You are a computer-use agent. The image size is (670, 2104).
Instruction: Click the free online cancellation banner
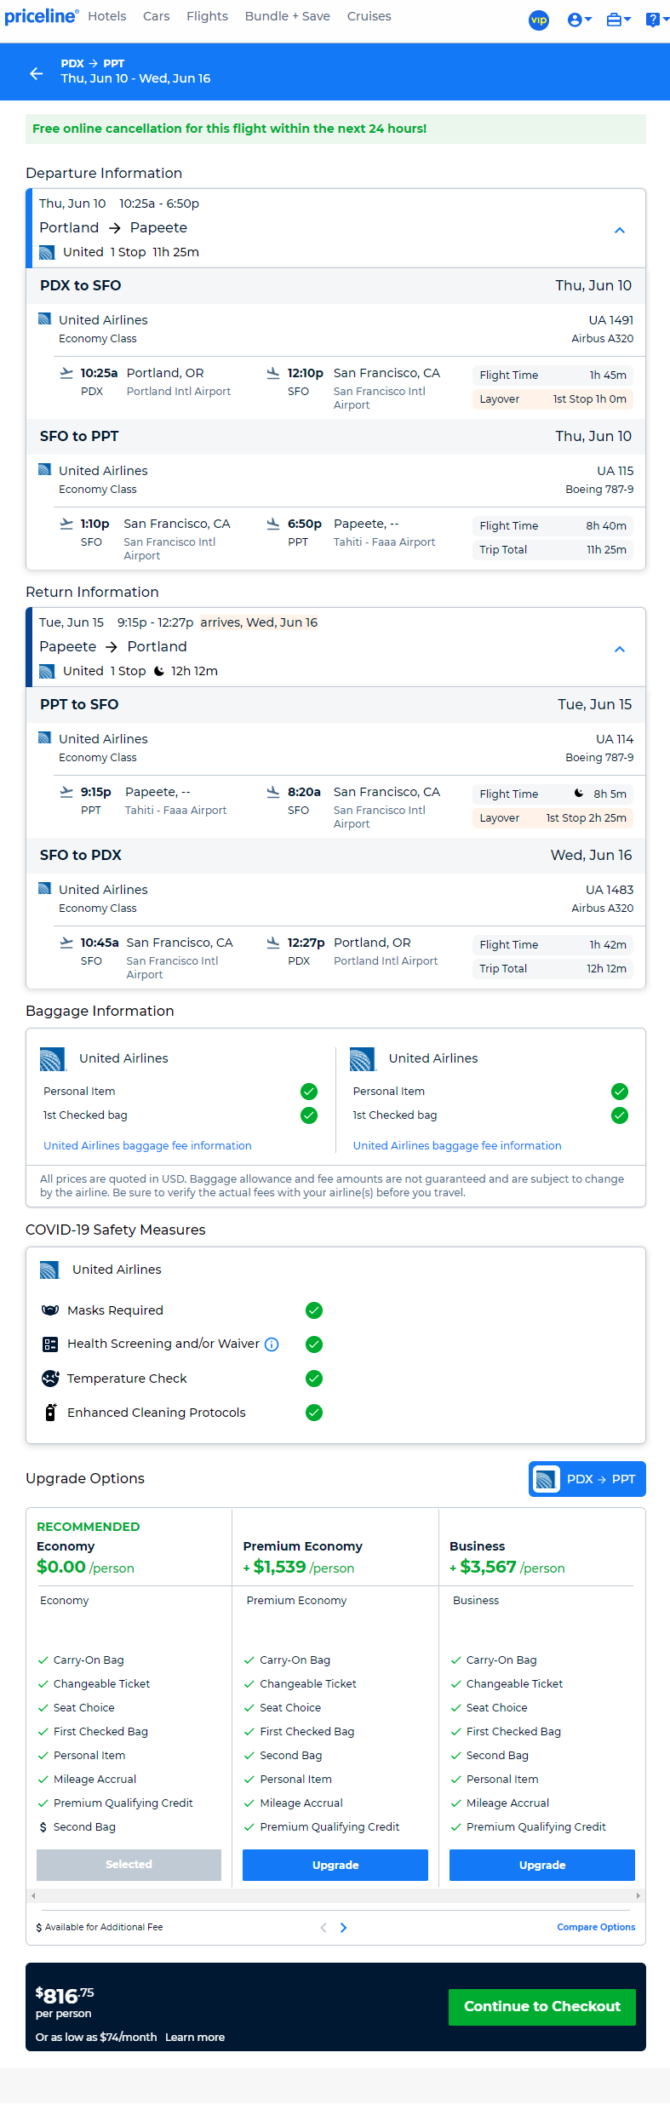pos(335,129)
